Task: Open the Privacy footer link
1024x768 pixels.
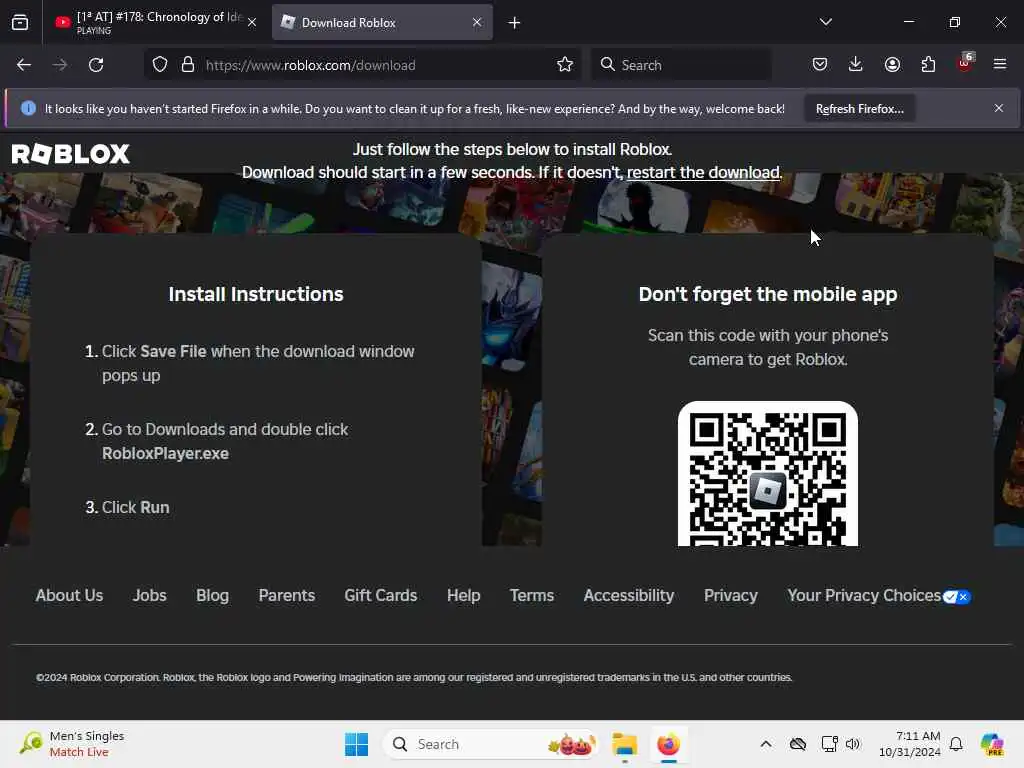Action: pos(730,596)
